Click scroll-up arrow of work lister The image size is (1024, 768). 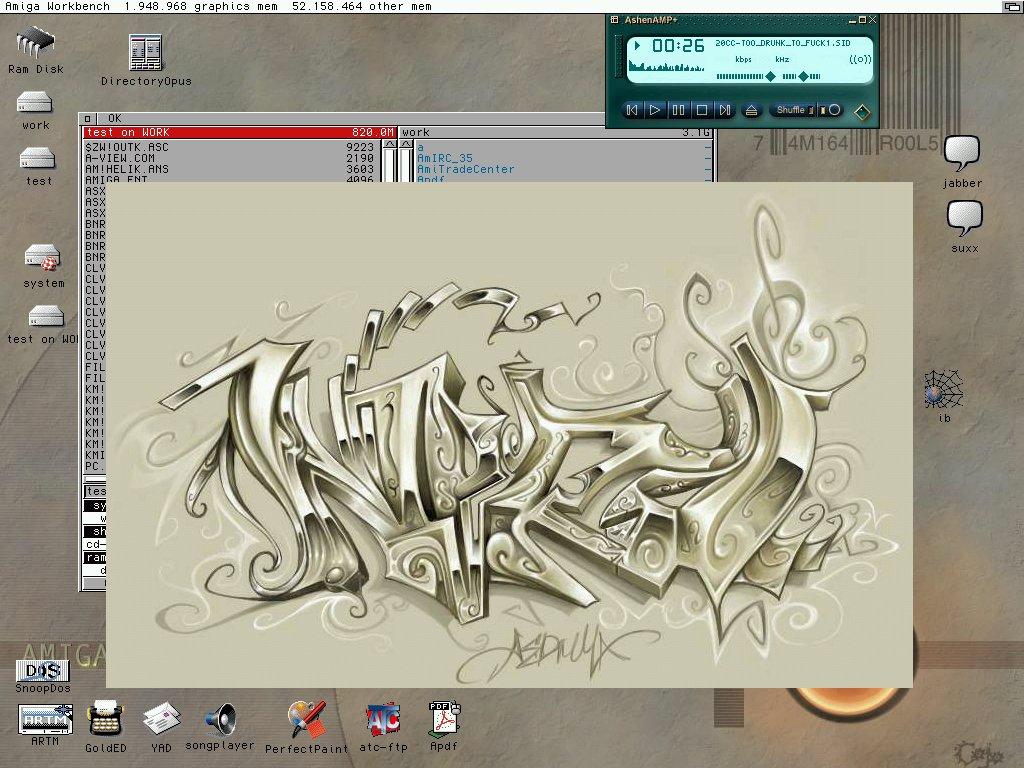(x=407, y=144)
